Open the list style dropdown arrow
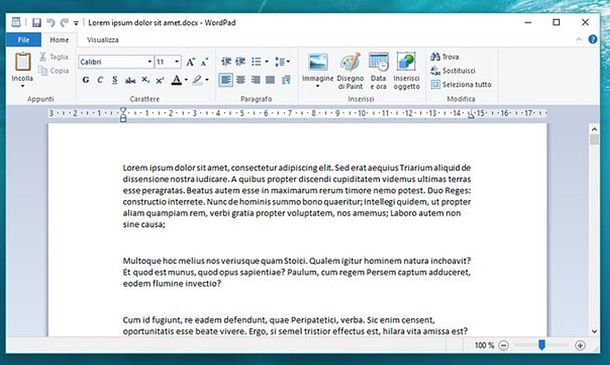The height and width of the screenshot is (365, 610). click(266, 61)
